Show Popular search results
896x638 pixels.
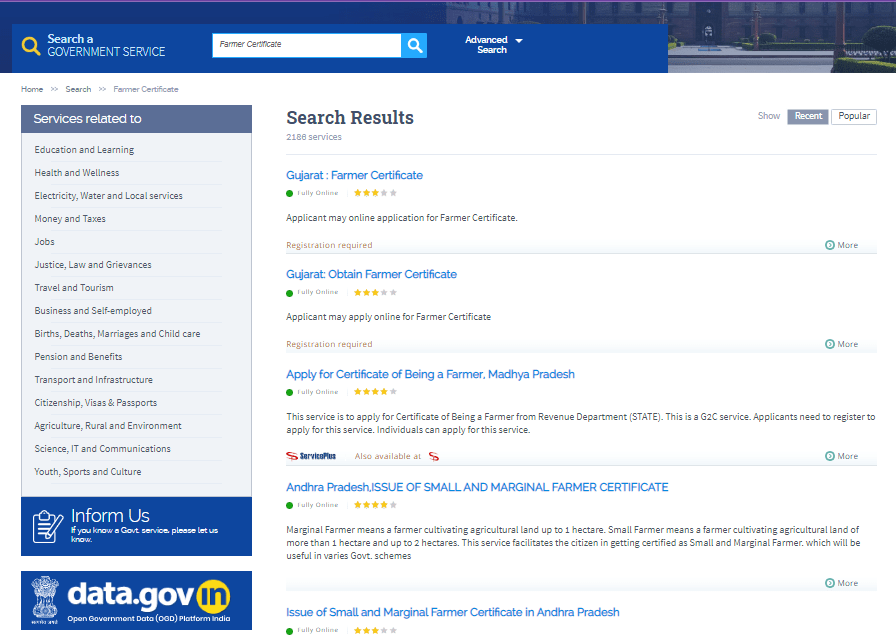853,116
